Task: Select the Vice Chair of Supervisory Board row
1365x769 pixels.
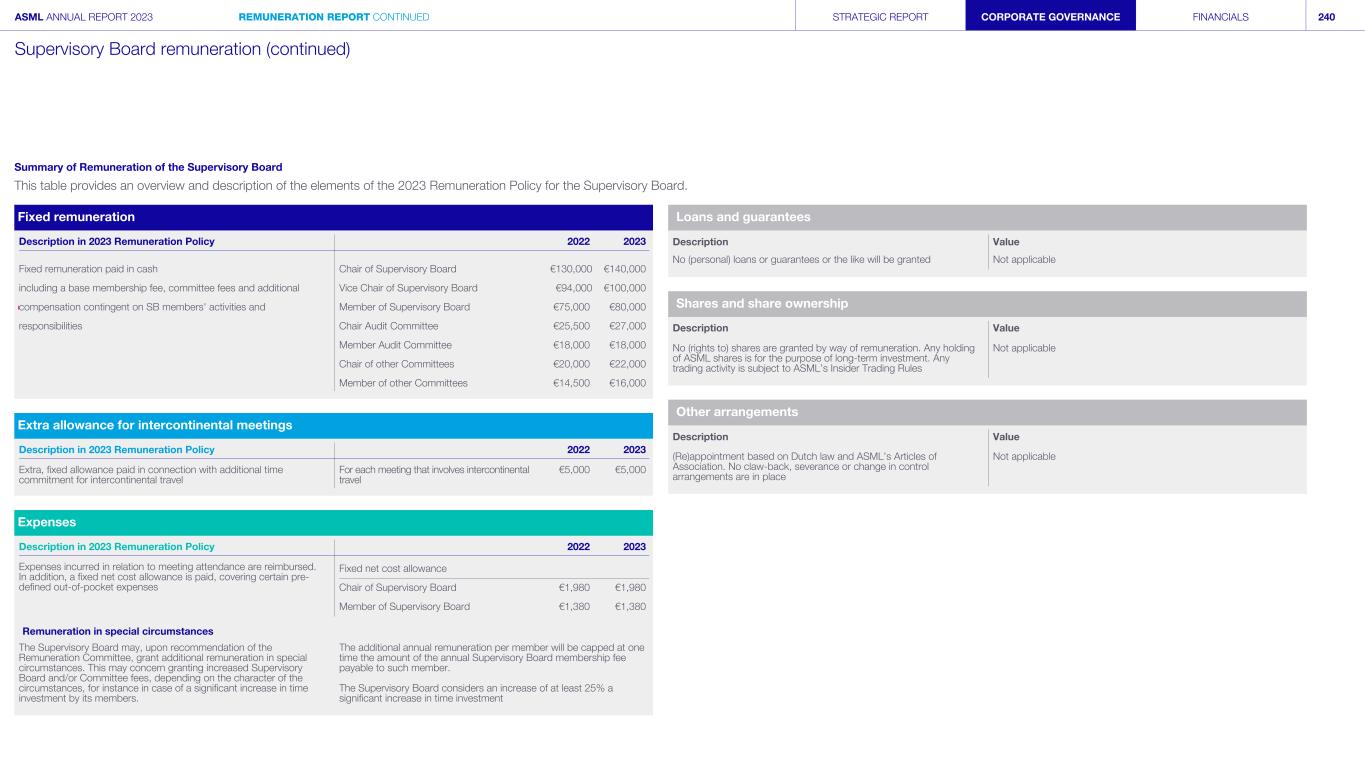Action: tap(401, 288)
